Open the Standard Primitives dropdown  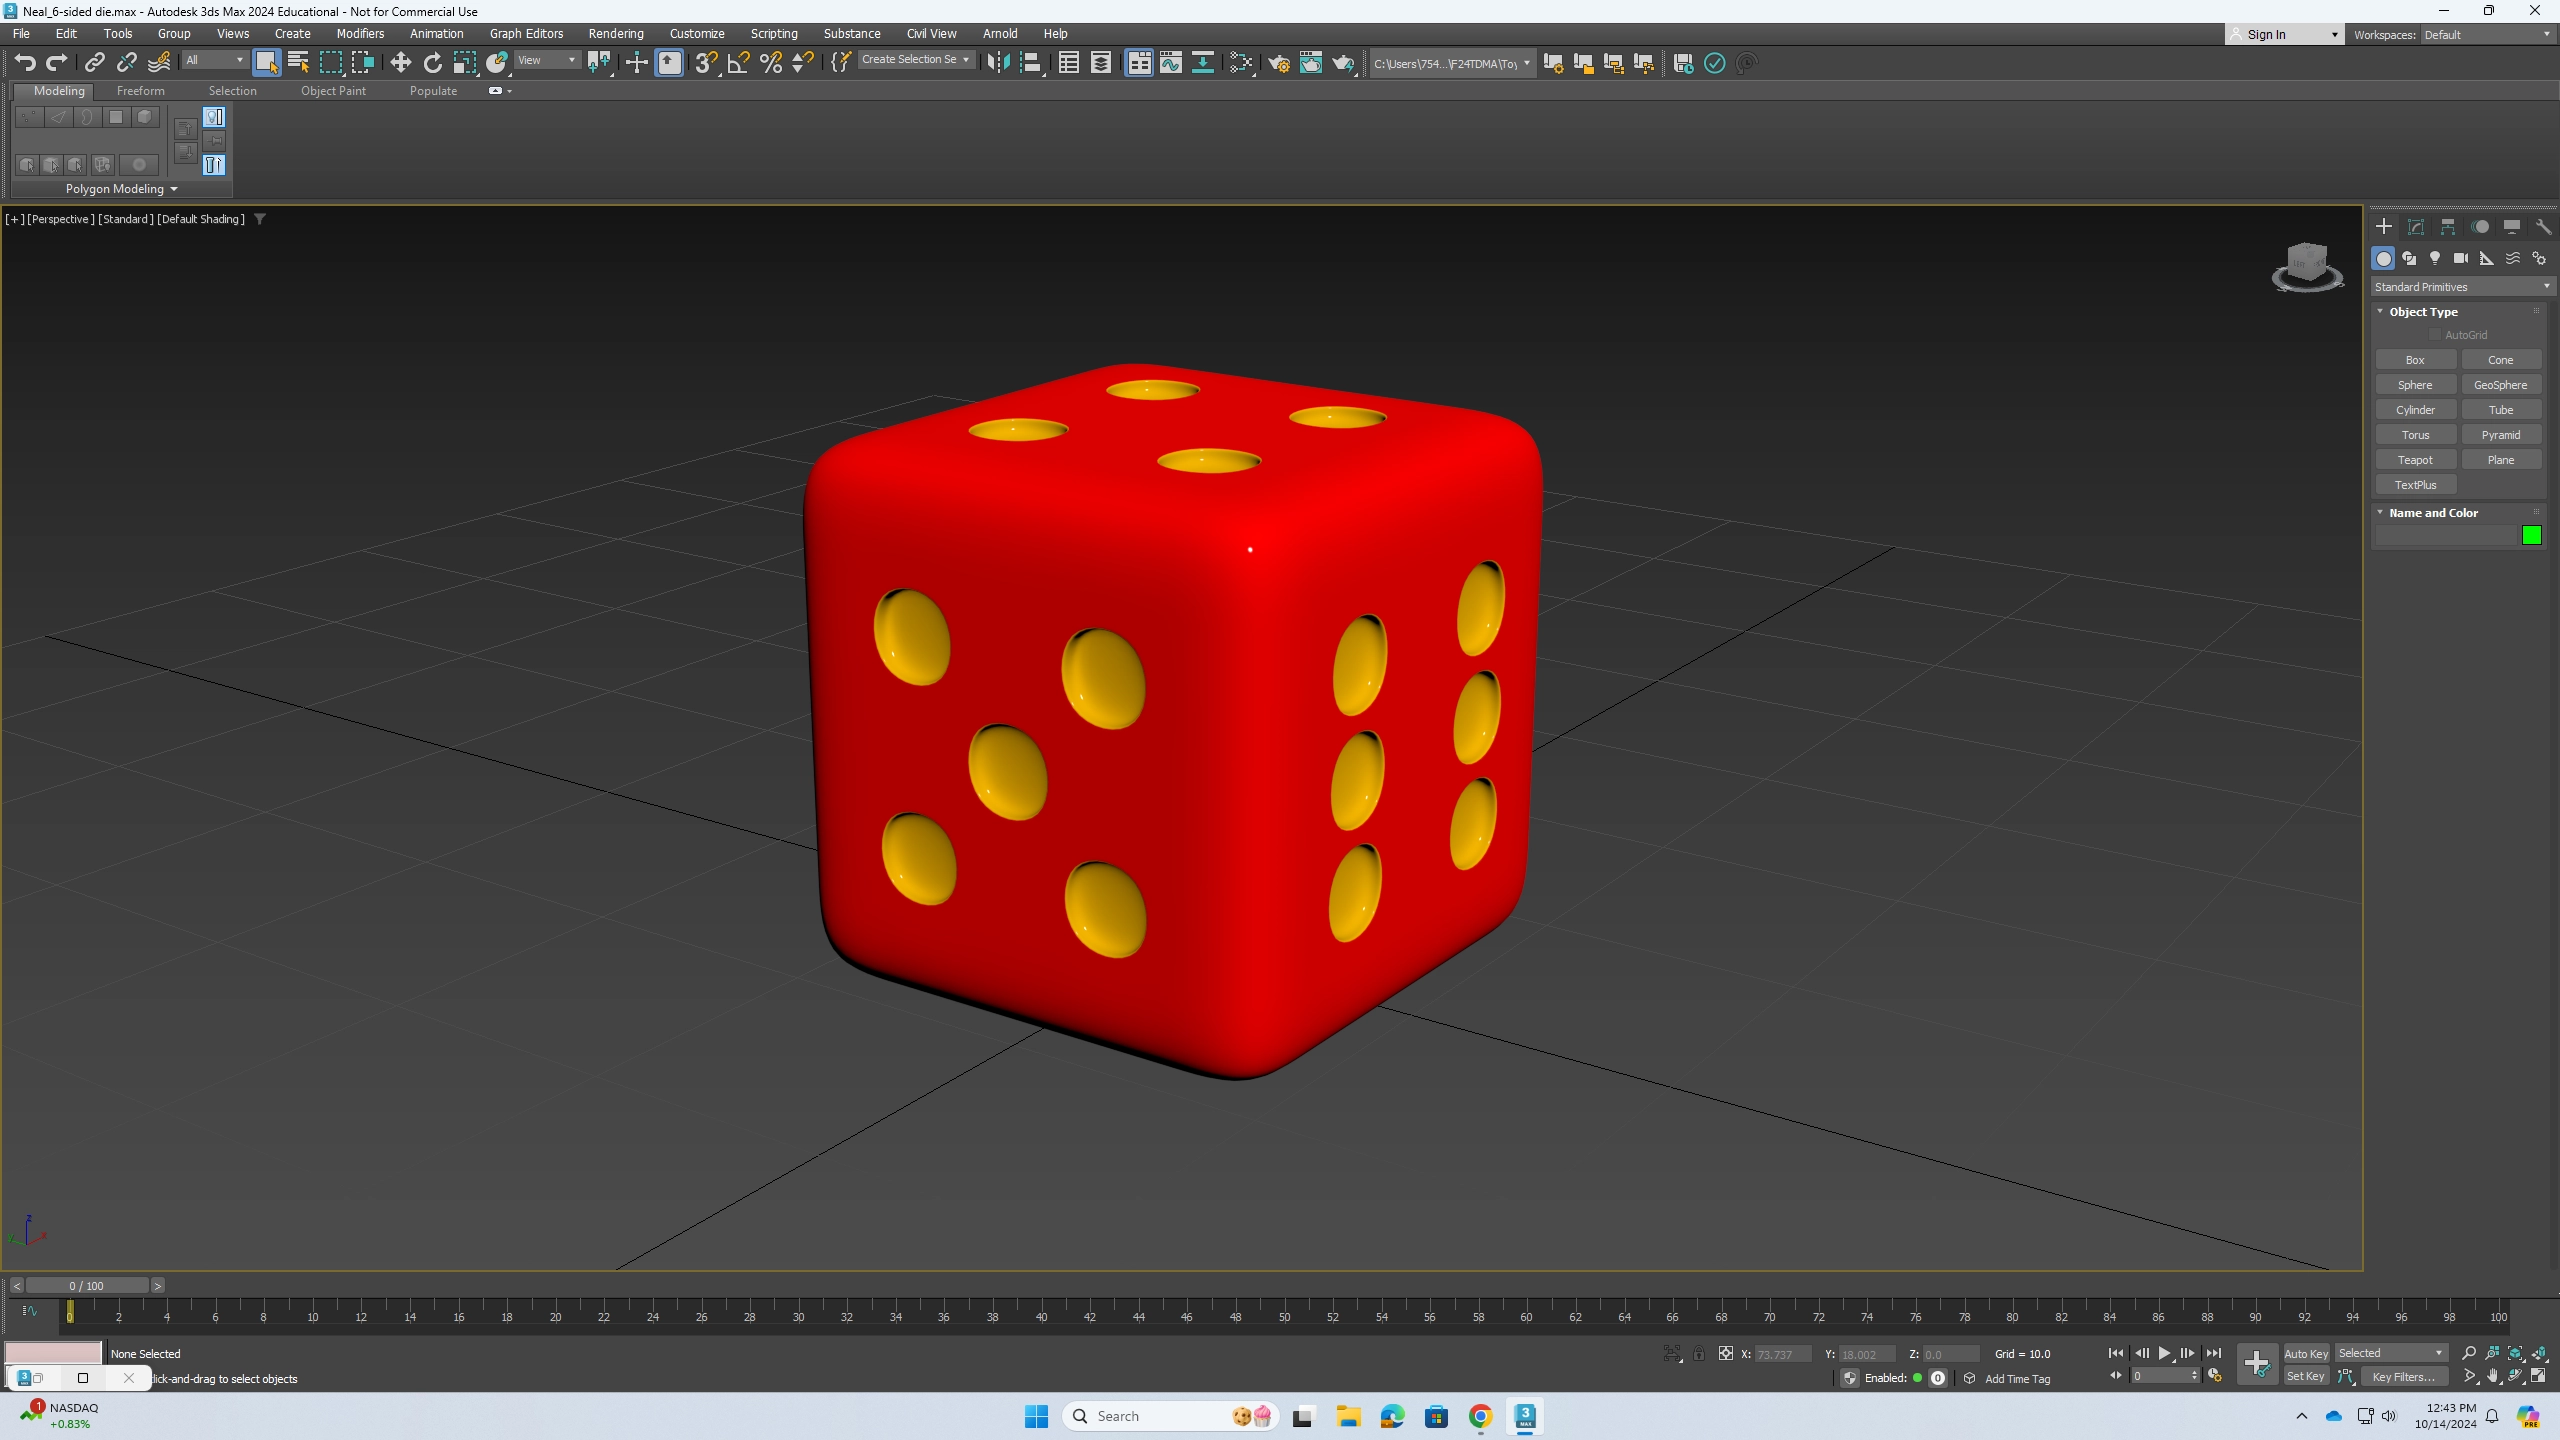[x=2460, y=287]
